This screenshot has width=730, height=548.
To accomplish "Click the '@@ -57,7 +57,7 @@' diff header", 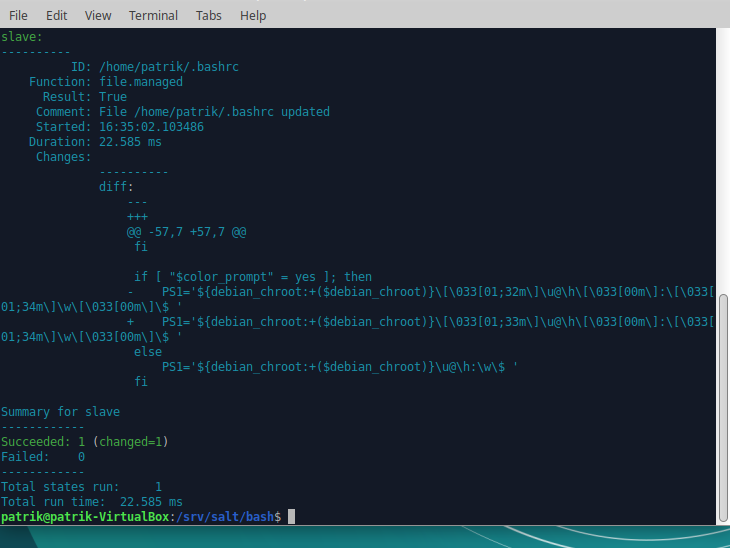I will pyautogui.click(x=187, y=231).
